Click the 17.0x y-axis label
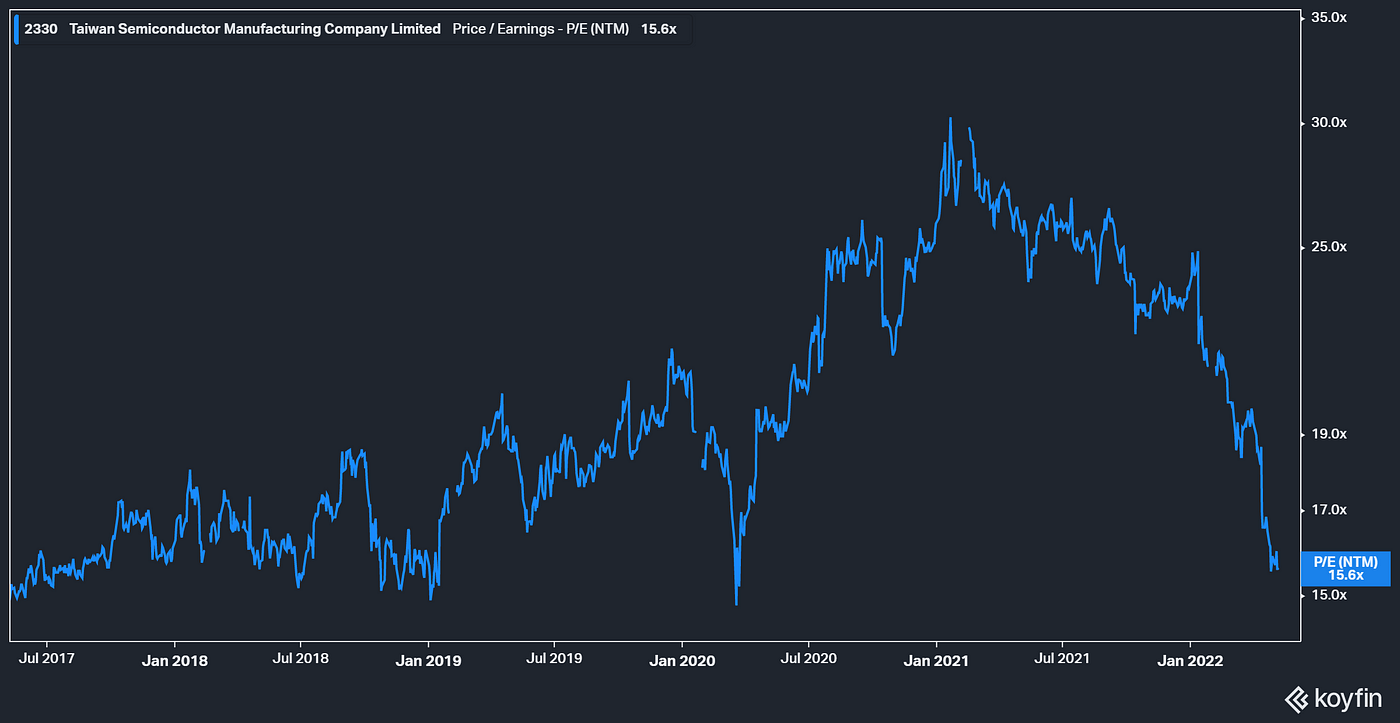This screenshot has height=723, width=1400. tap(1328, 510)
